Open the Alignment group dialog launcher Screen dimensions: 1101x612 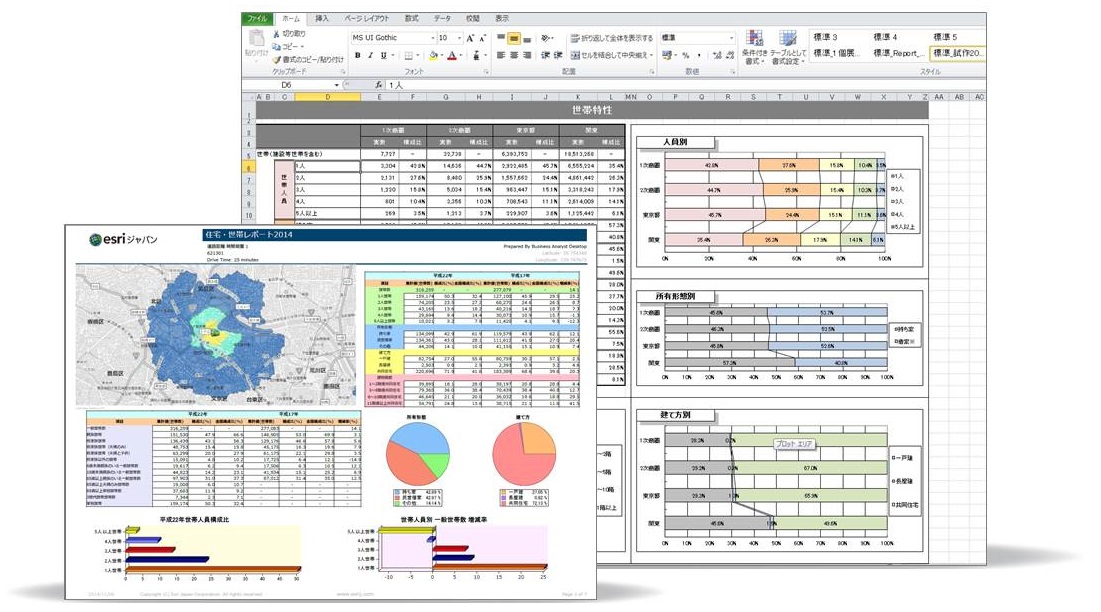point(652,72)
